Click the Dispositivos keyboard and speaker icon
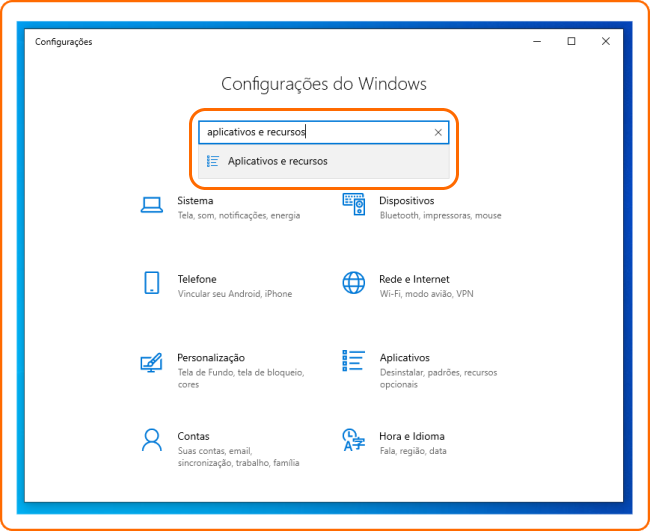650x531 pixels. tap(354, 204)
